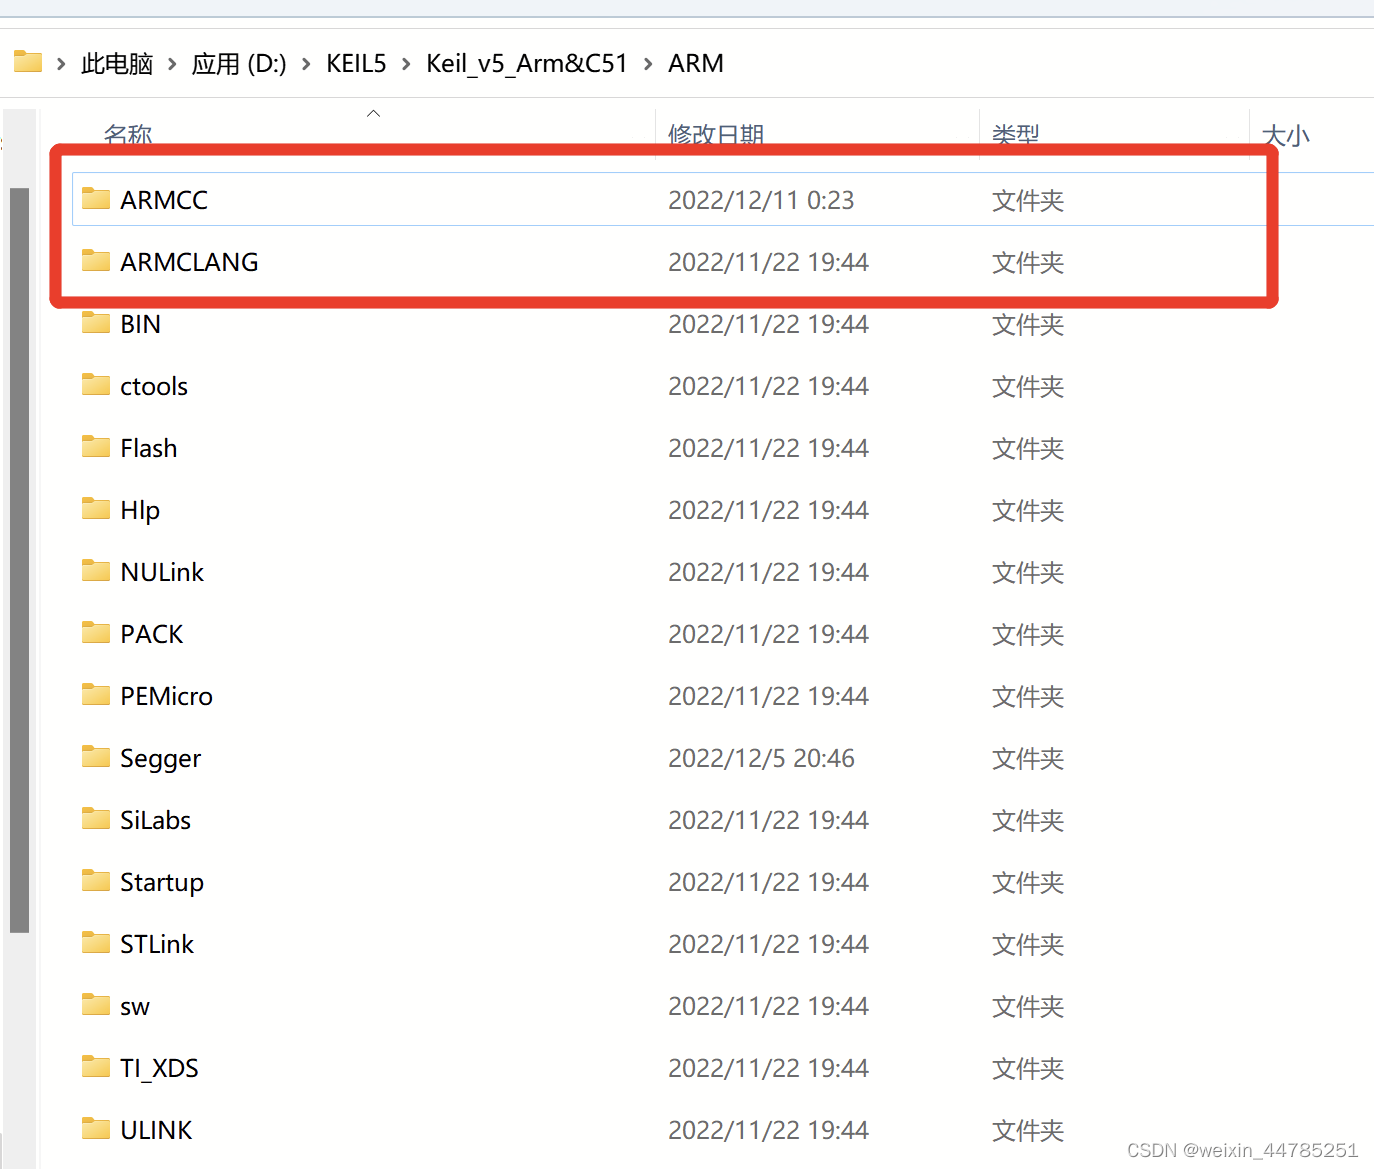Screen dimensions: 1374x1169
Task: Sort files by 修改日期 column header
Action: click(716, 135)
